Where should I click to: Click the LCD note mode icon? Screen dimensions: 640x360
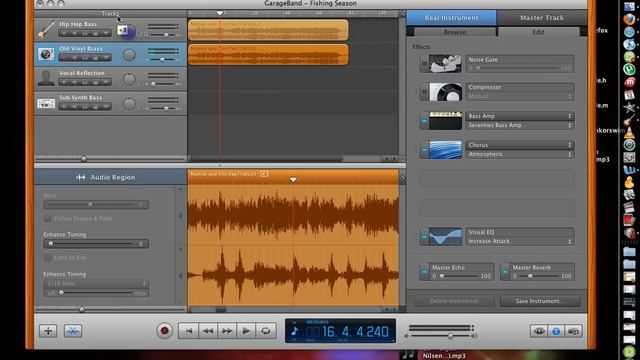point(295,331)
